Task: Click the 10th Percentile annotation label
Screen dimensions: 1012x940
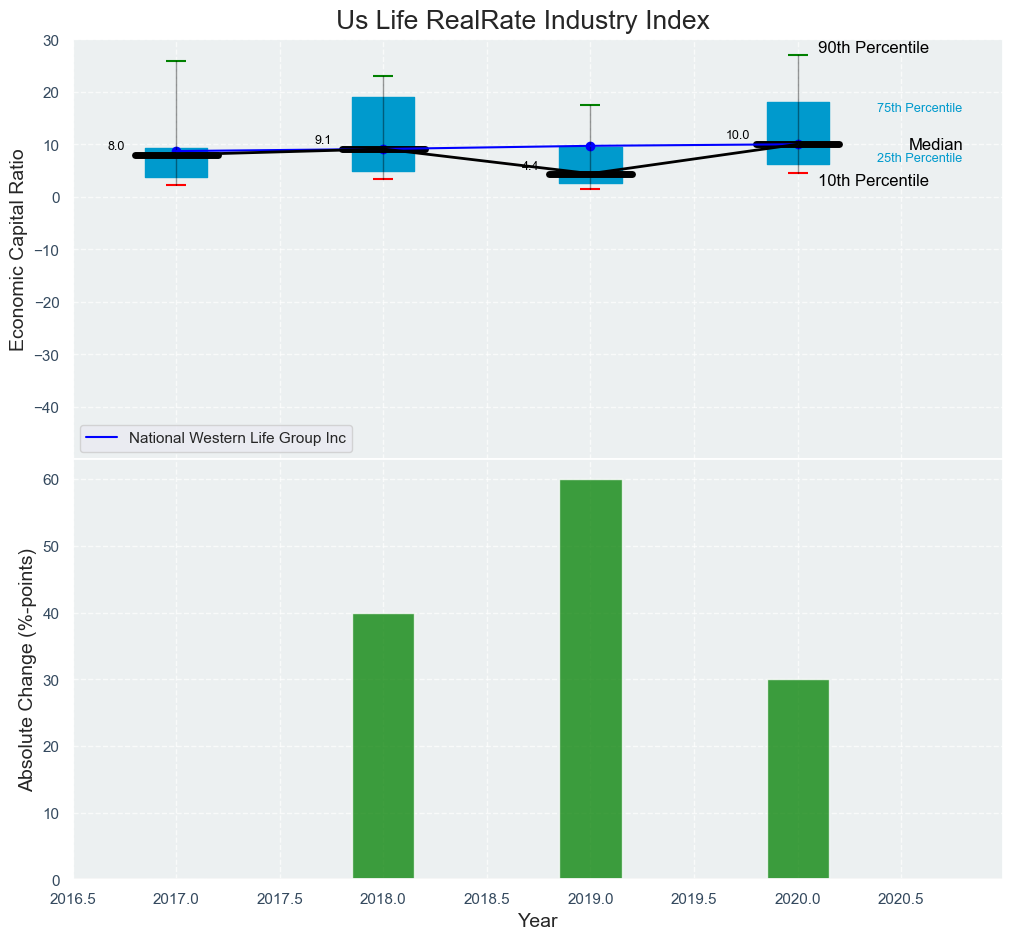Action: pos(873,181)
